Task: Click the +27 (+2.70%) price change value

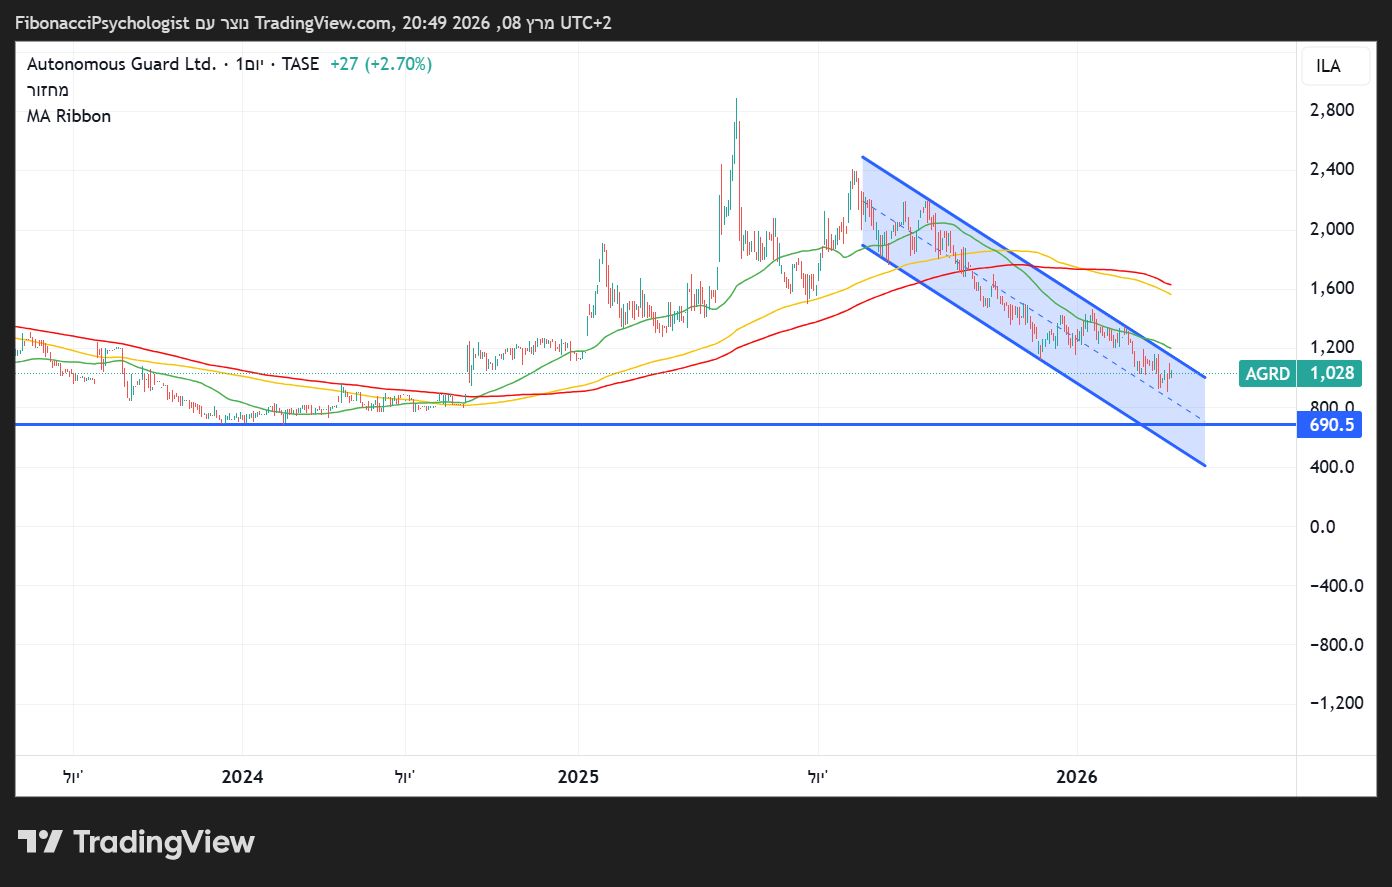Action: (x=381, y=64)
